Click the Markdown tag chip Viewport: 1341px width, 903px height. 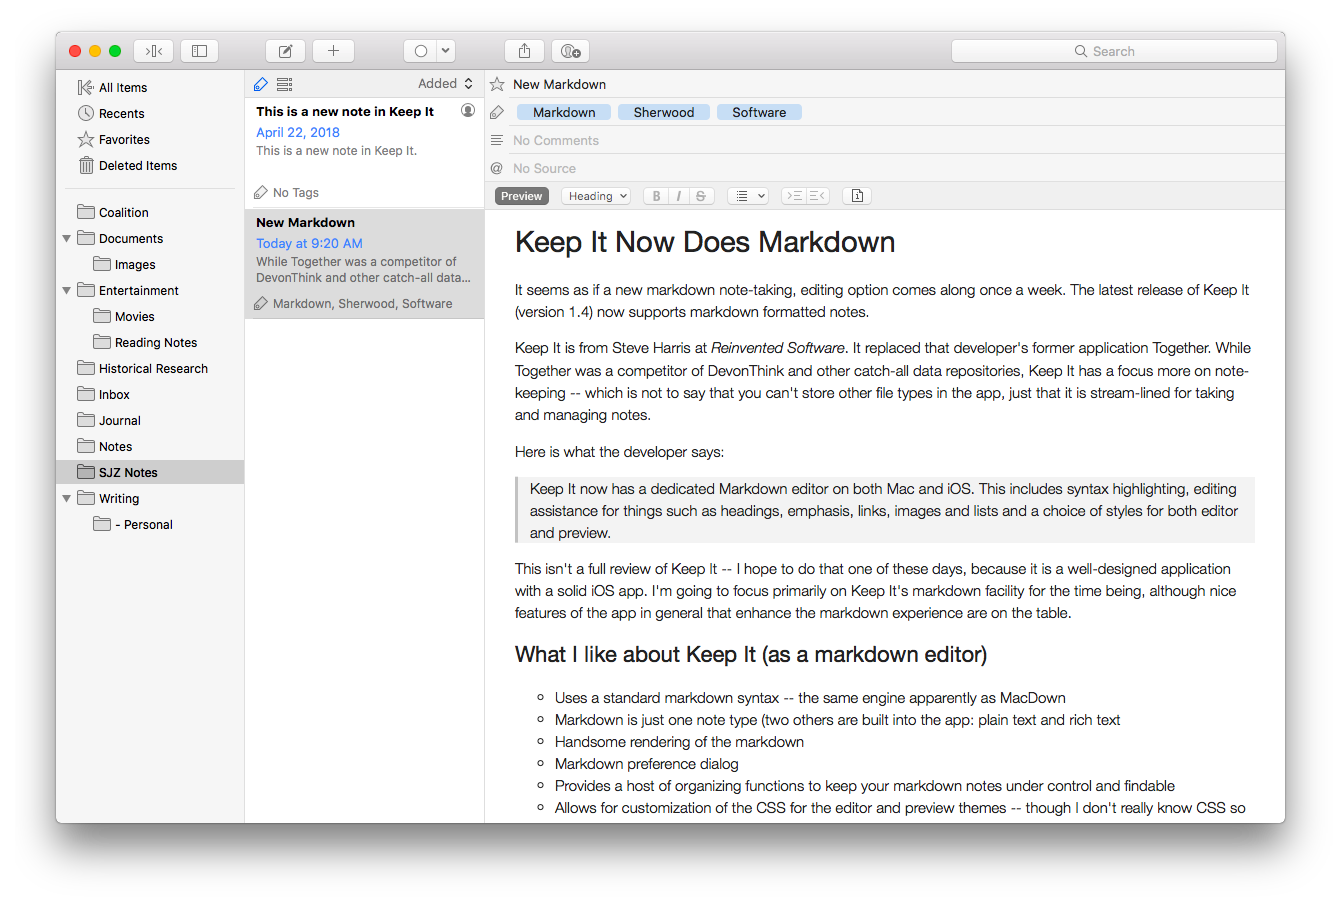coord(564,112)
